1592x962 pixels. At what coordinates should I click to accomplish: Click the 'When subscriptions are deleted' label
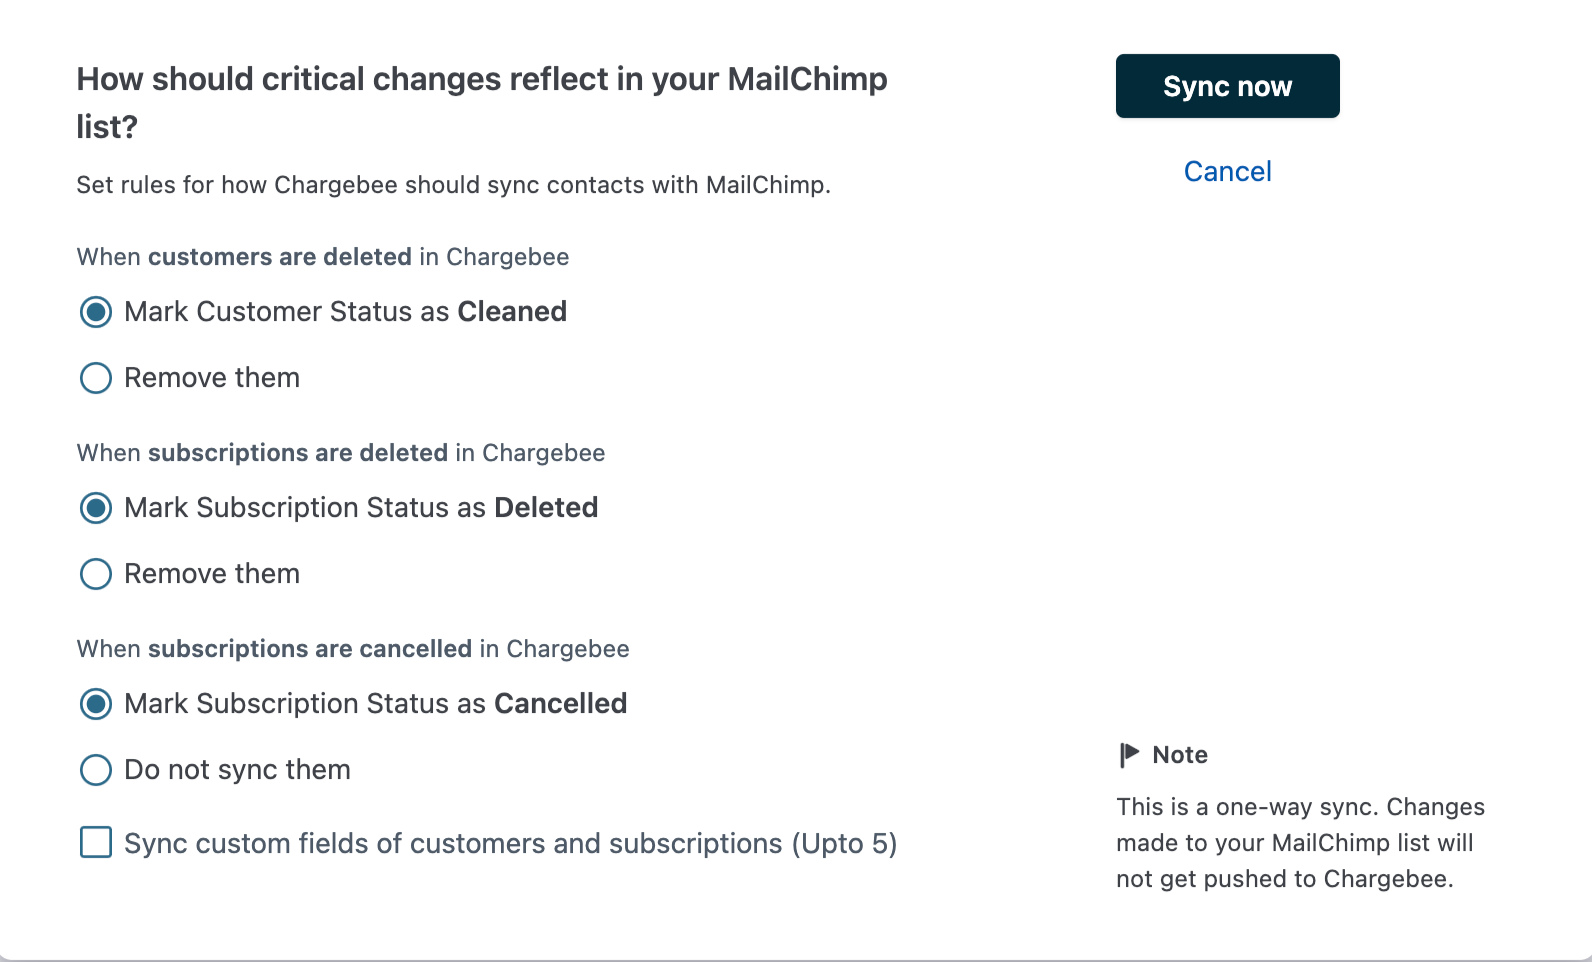[x=340, y=453]
